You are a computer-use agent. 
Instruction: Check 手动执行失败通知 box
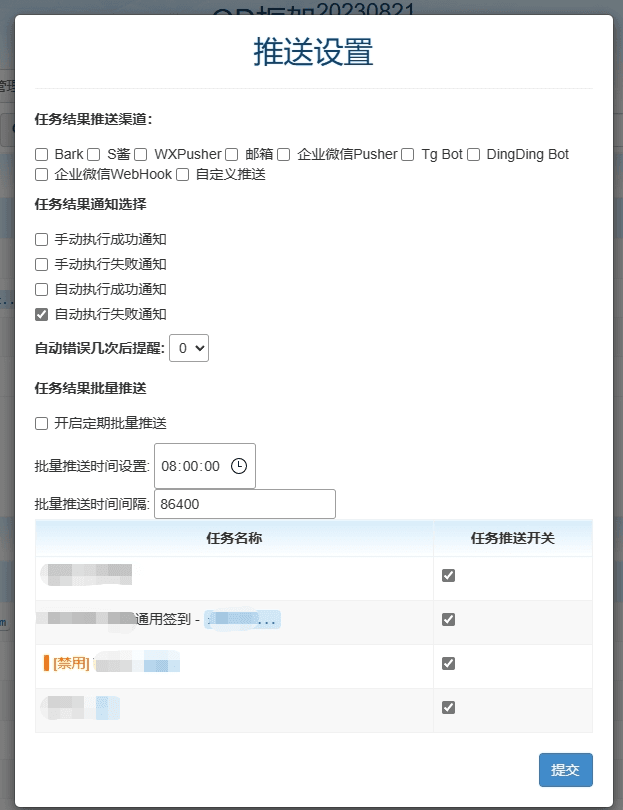click(41, 264)
